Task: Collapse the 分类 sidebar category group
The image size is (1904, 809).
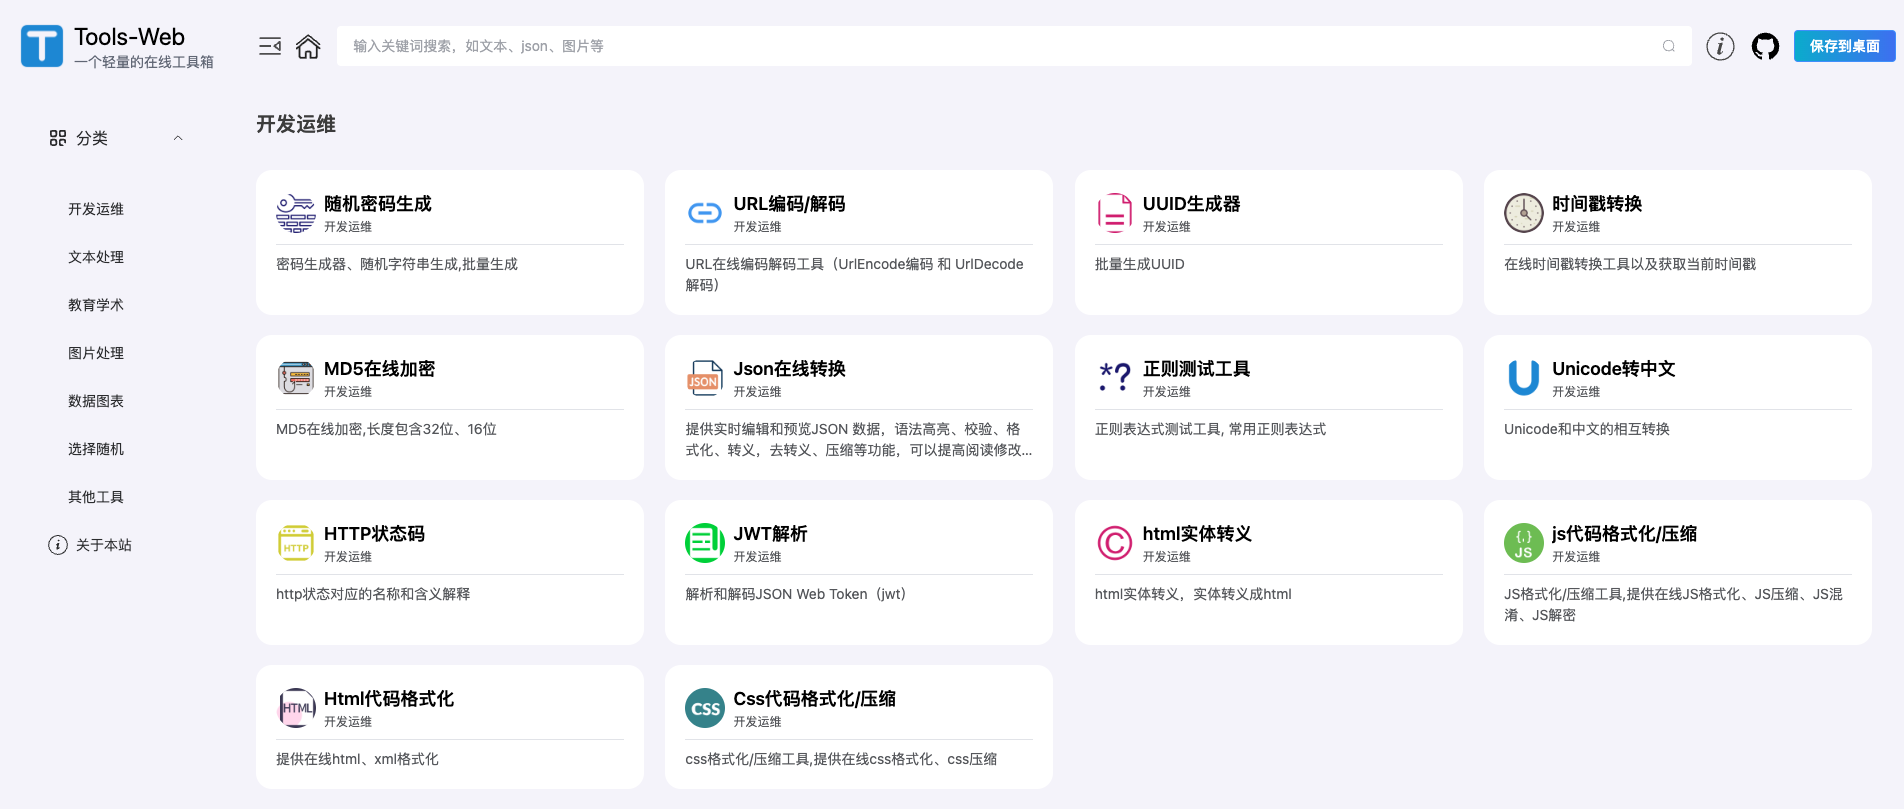Action: pyautogui.click(x=178, y=138)
